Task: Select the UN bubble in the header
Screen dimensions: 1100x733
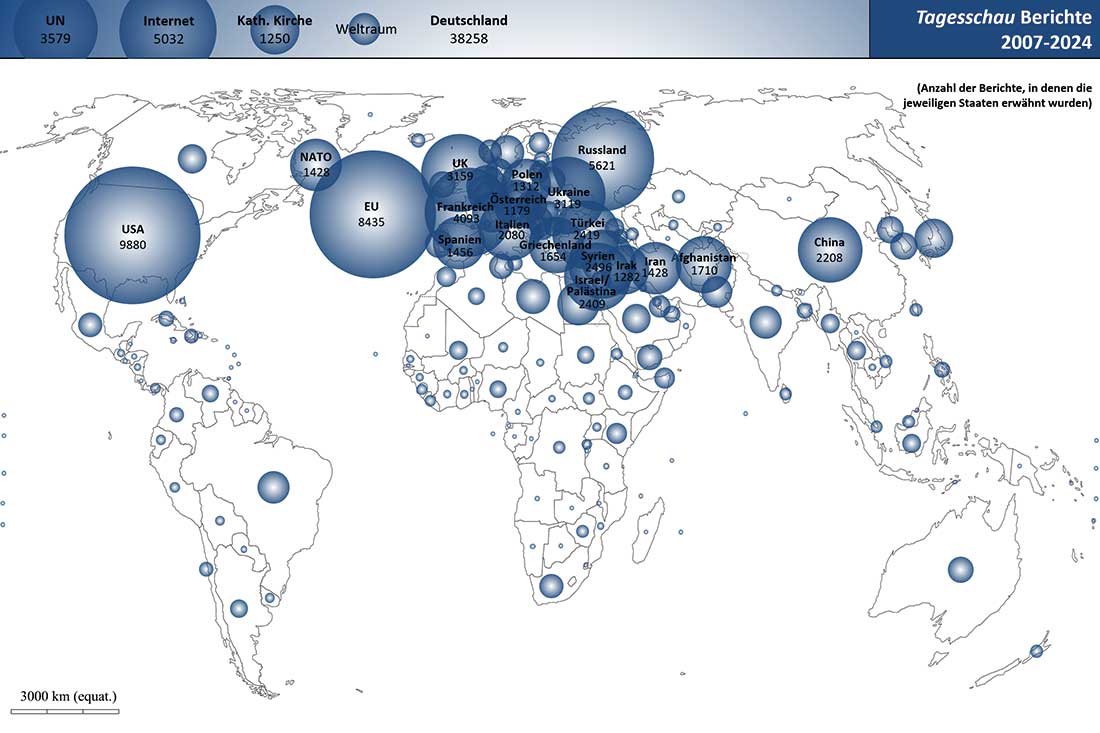Action: [x=55, y=29]
